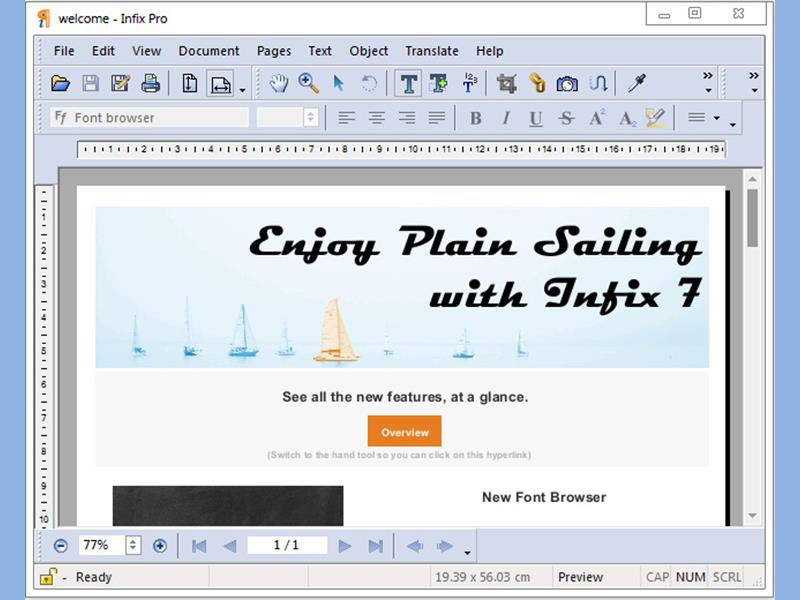Select the Crop tool
The image size is (800, 600).
pos(507,83)
